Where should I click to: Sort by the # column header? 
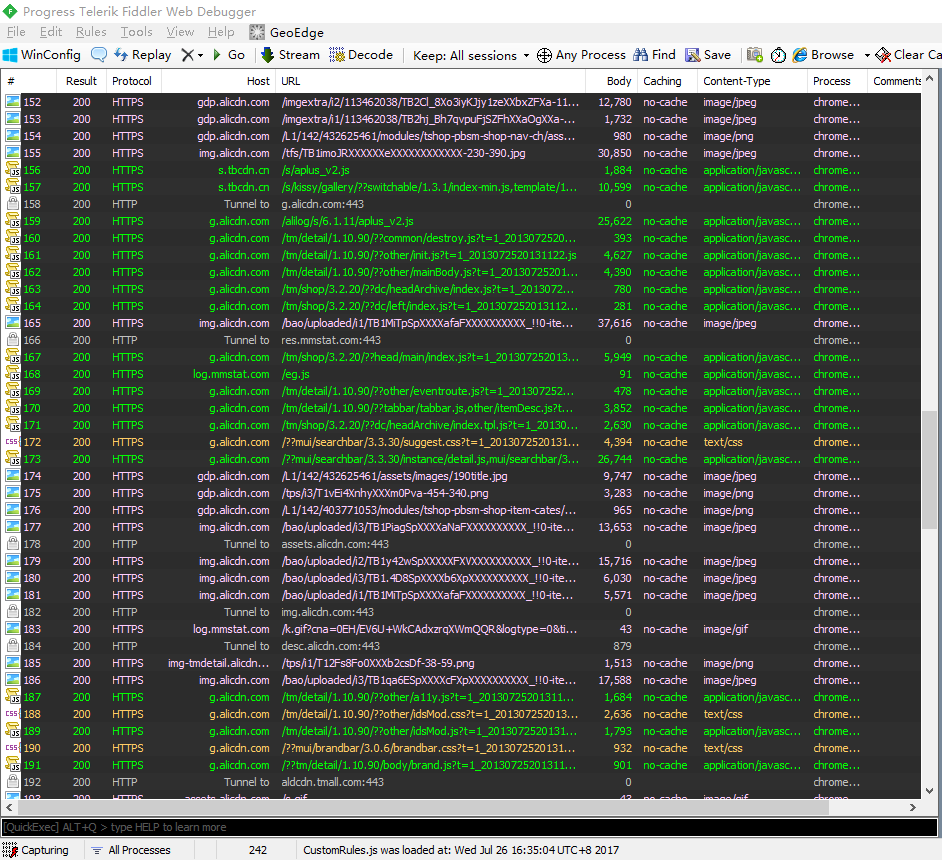coord(28,81)
